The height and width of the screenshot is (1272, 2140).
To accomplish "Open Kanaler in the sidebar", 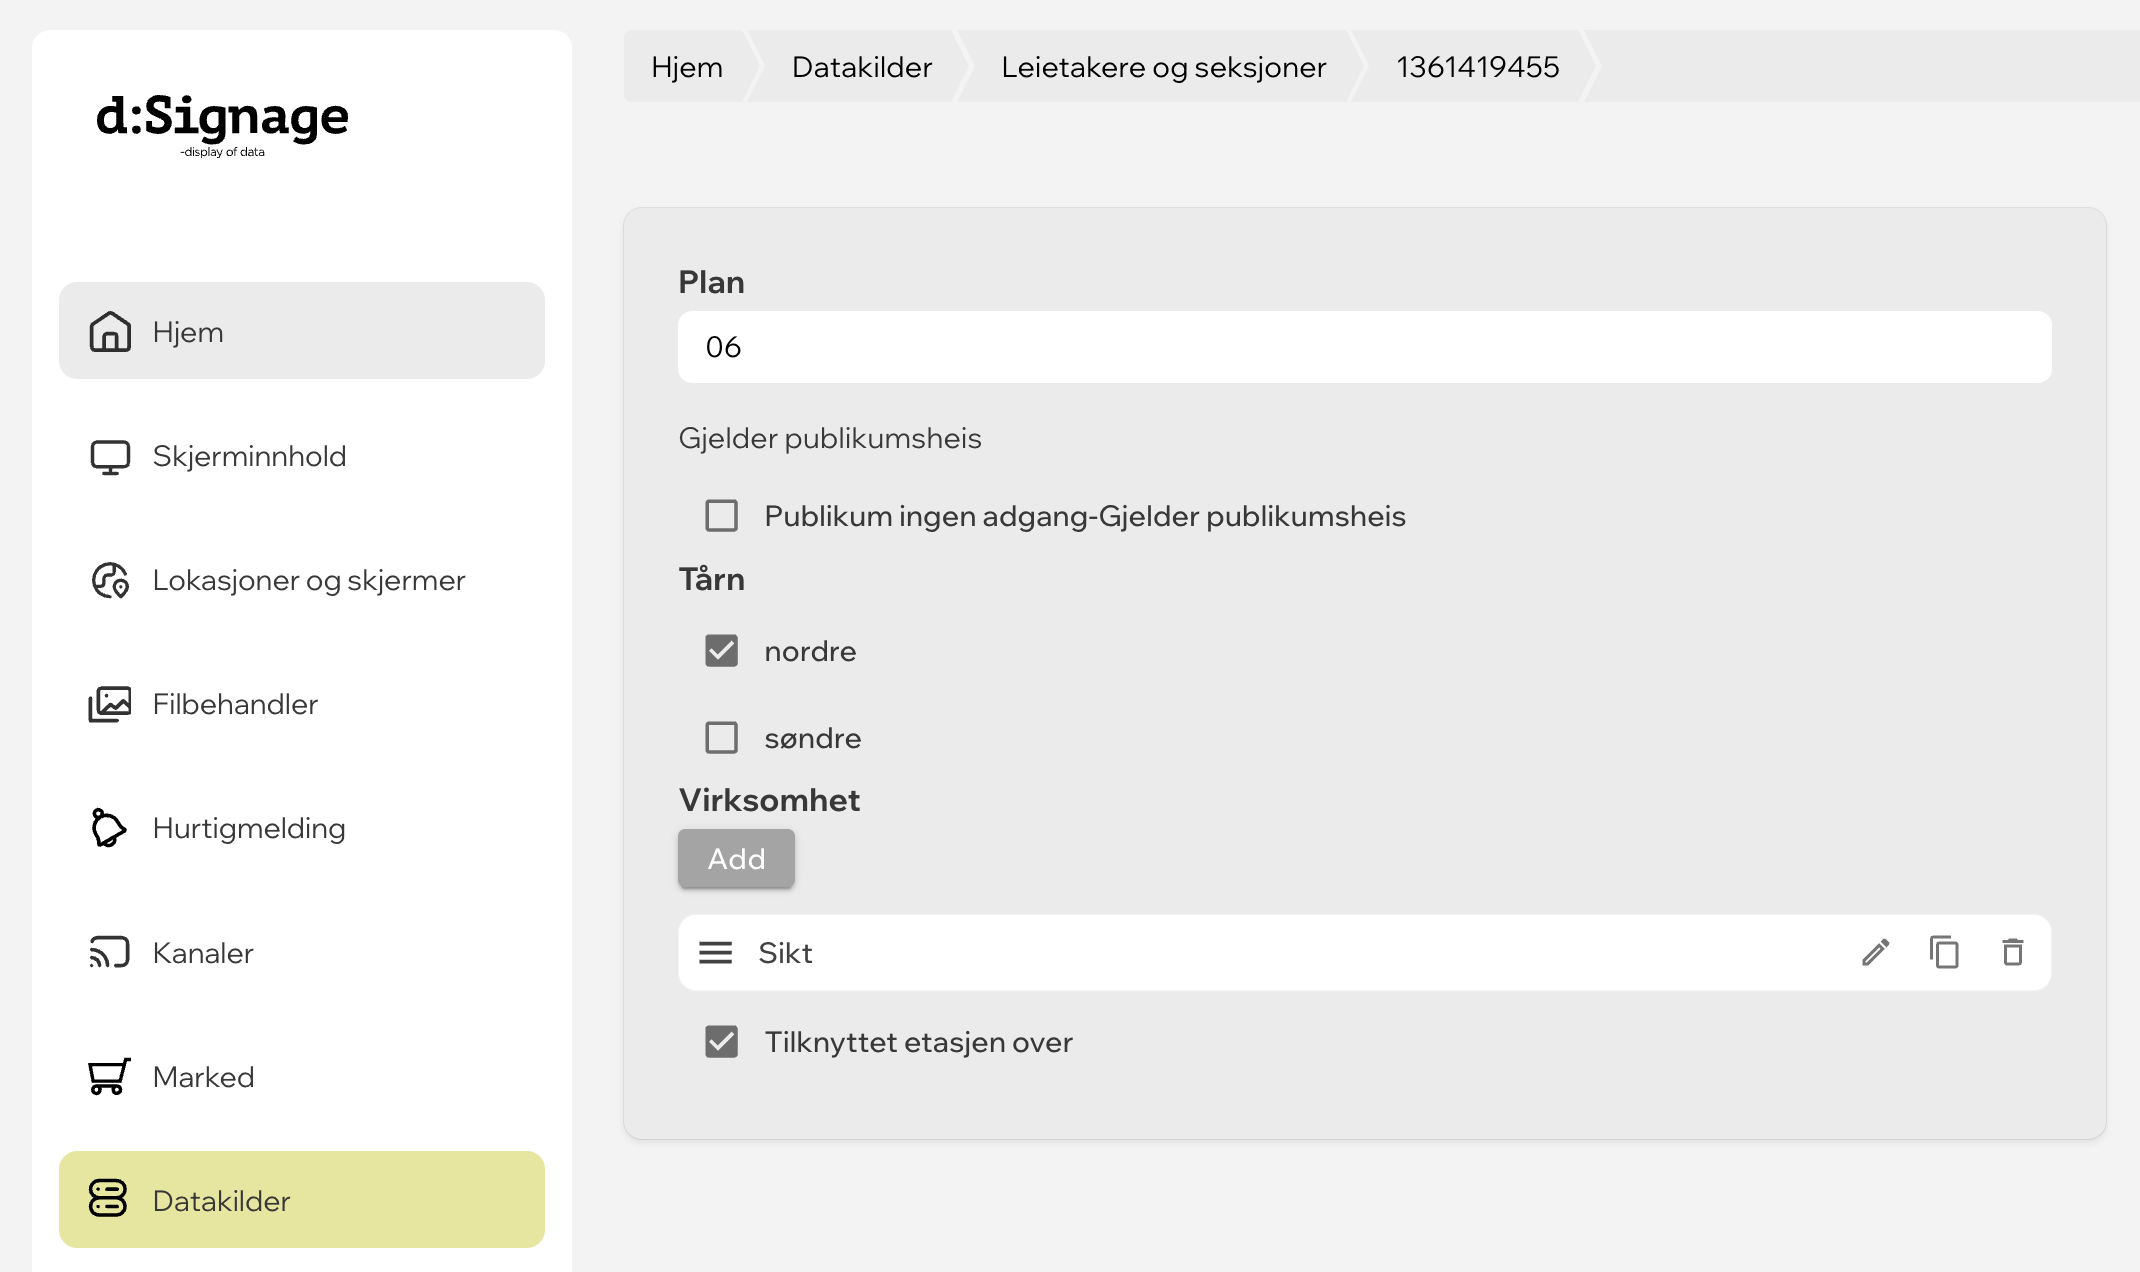I will coord(302,952).
